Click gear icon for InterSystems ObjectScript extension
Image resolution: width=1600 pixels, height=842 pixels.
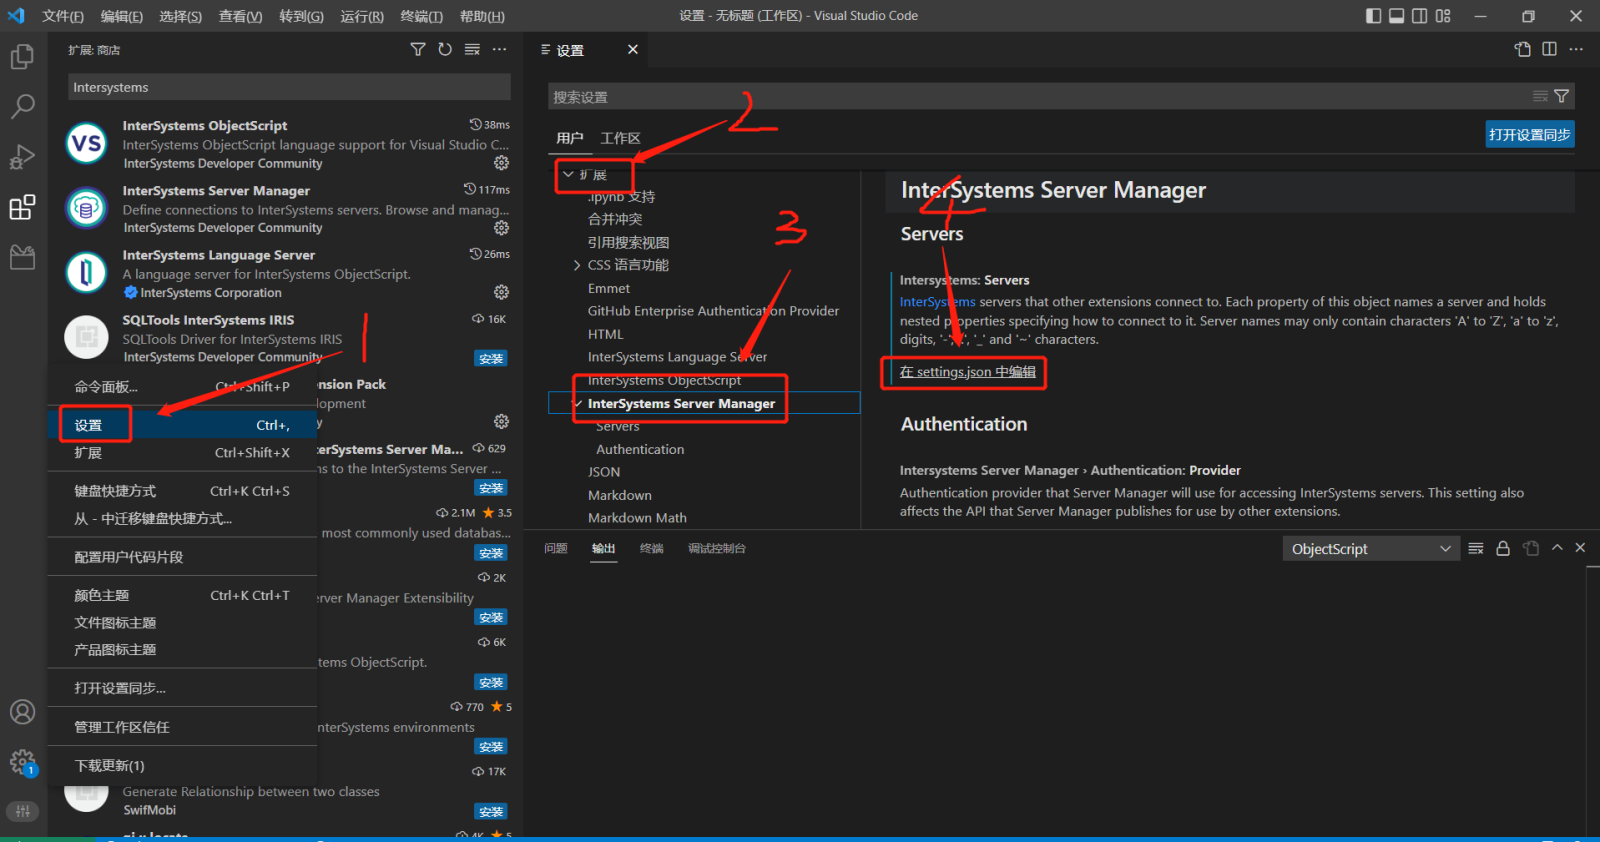(x=501, y=163)
